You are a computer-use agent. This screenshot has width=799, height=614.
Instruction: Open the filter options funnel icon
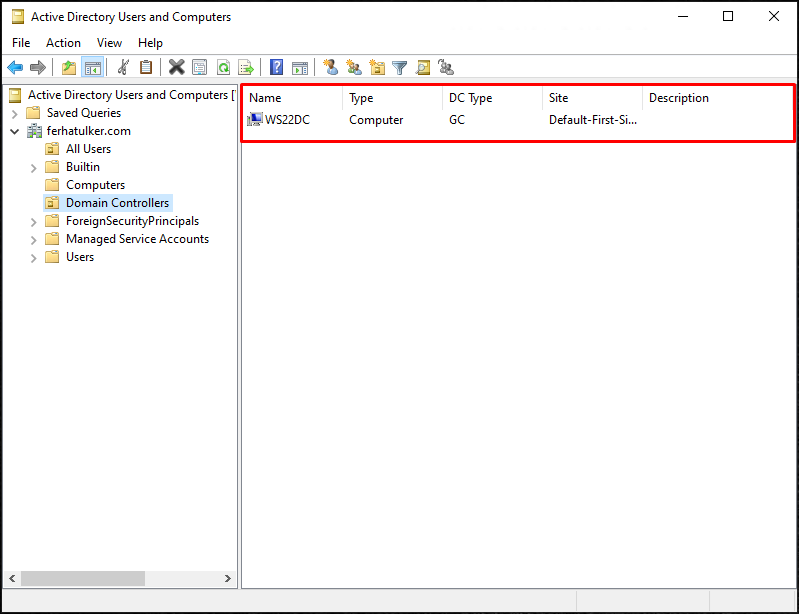tap(400, 67)
